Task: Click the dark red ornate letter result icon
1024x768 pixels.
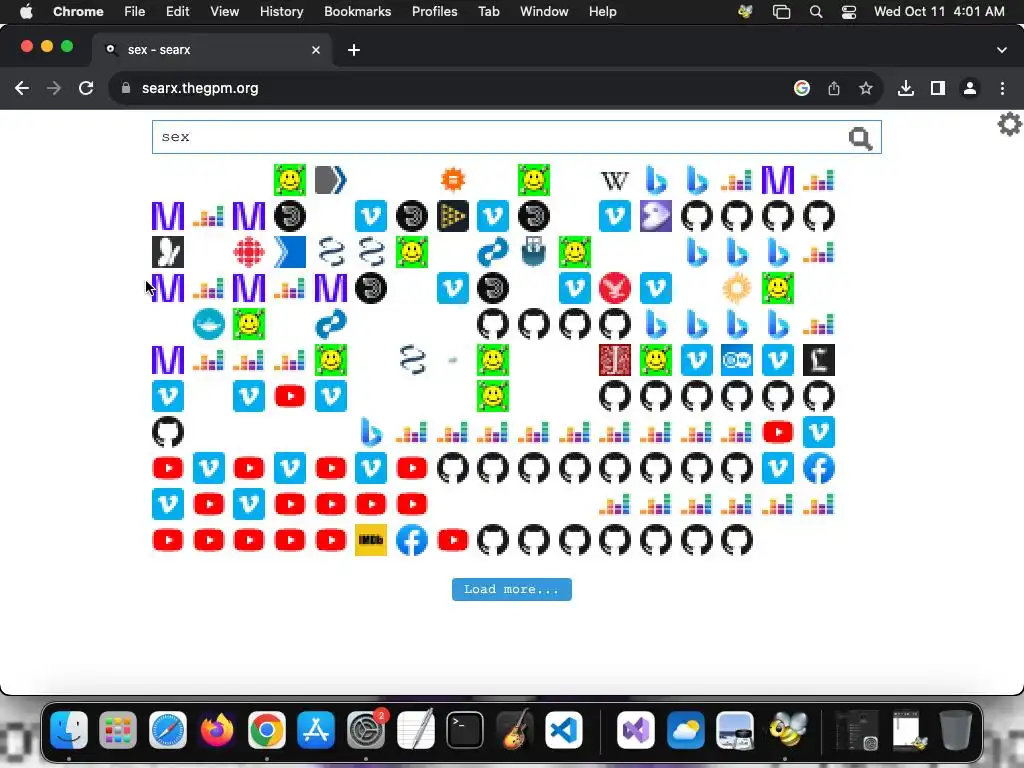Action: pos(615,360)
